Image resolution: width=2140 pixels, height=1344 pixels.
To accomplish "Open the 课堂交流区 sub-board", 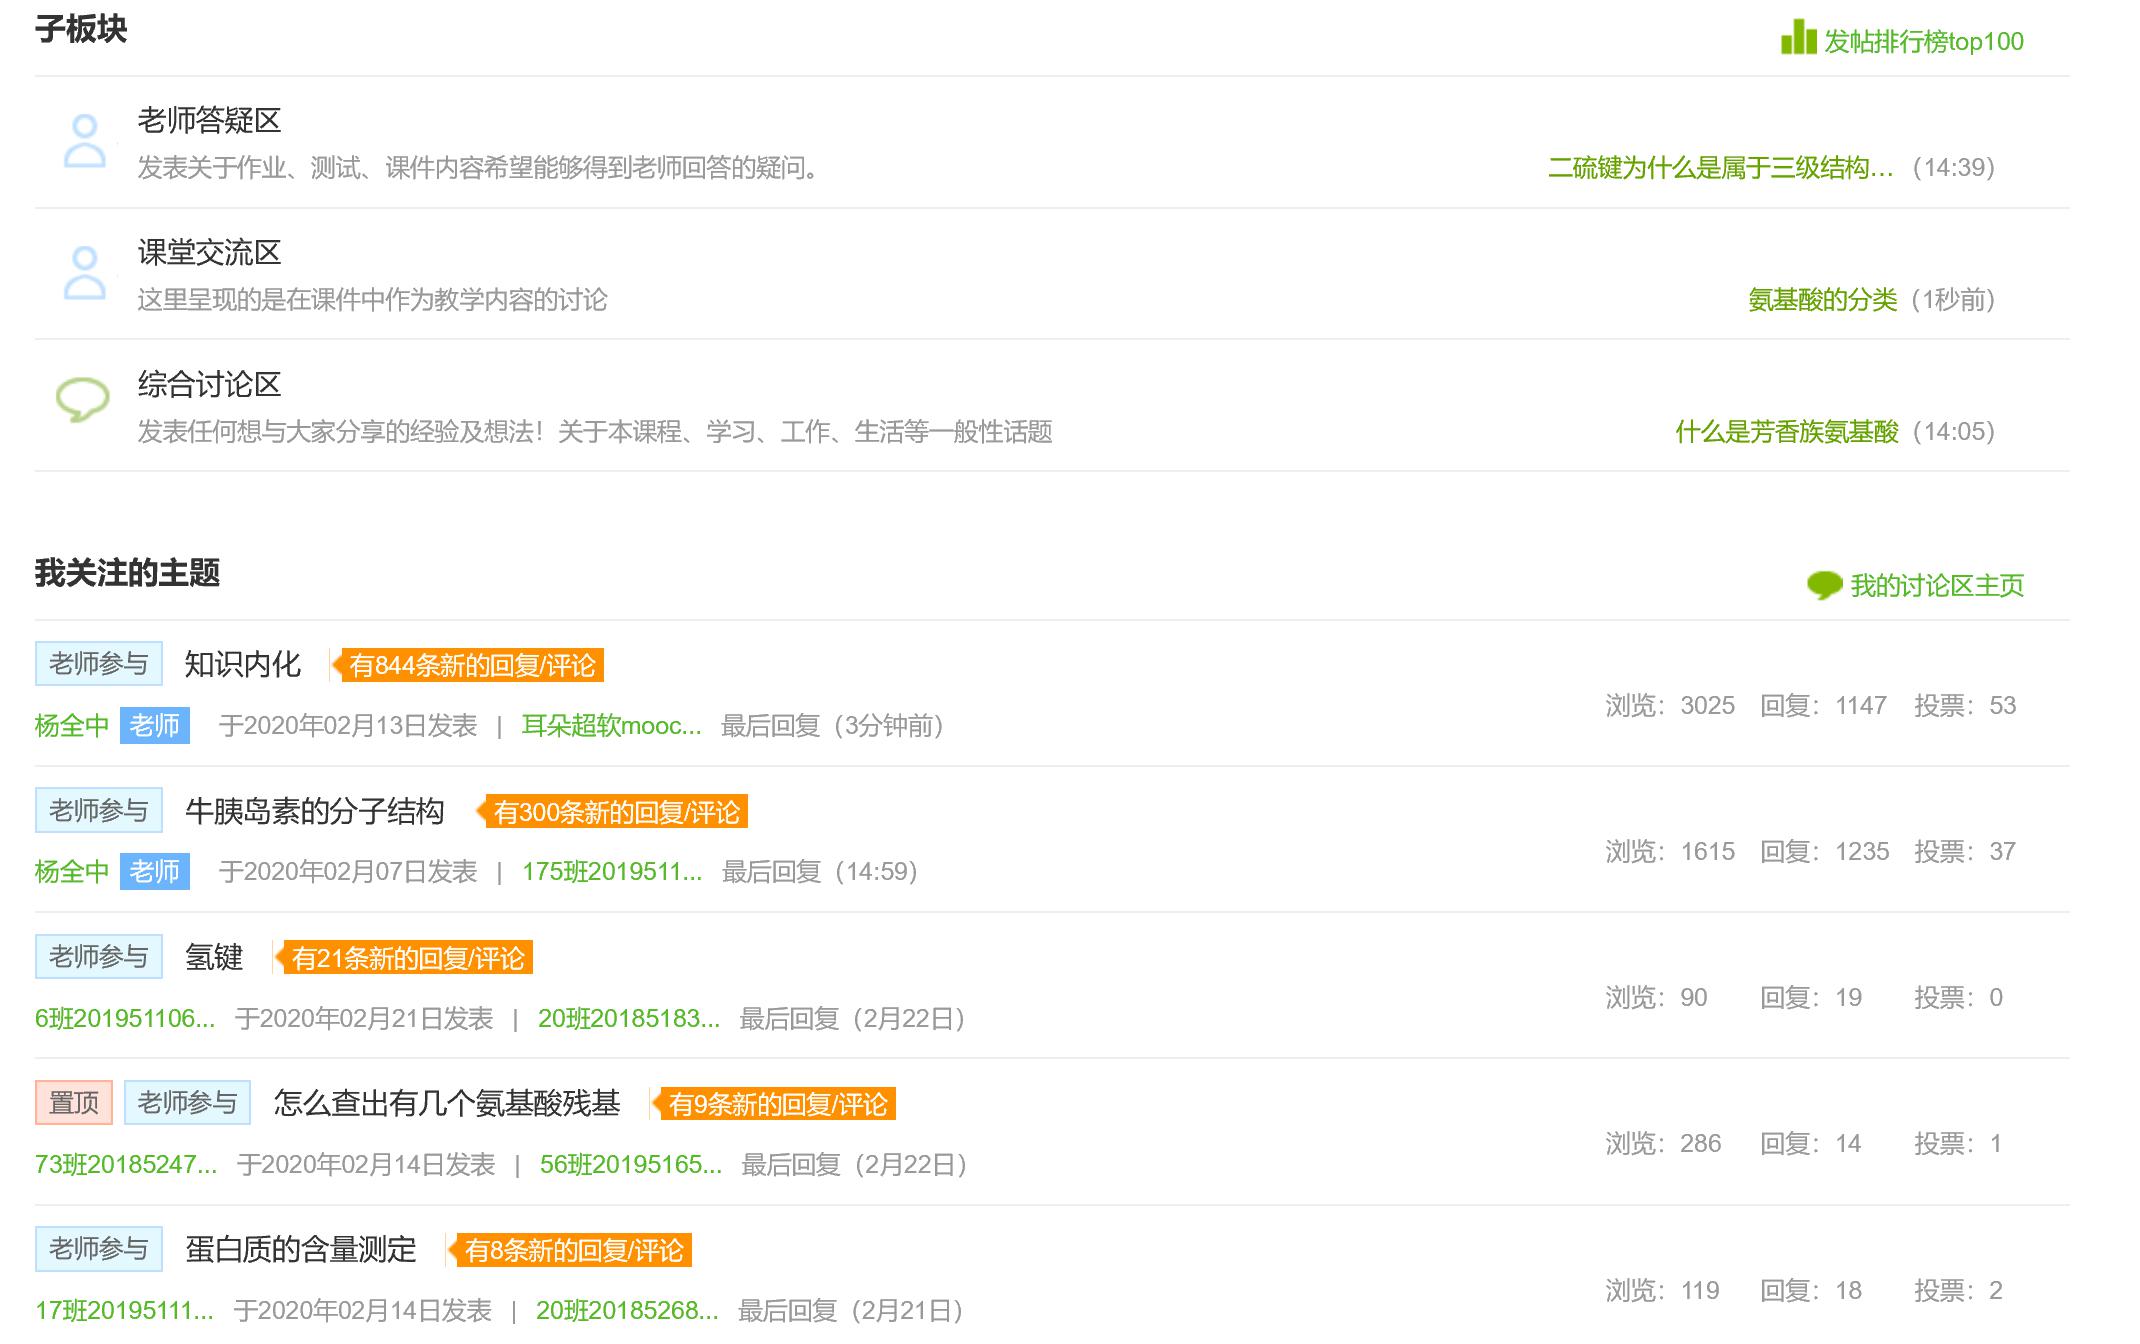I will tap(209, 253).
